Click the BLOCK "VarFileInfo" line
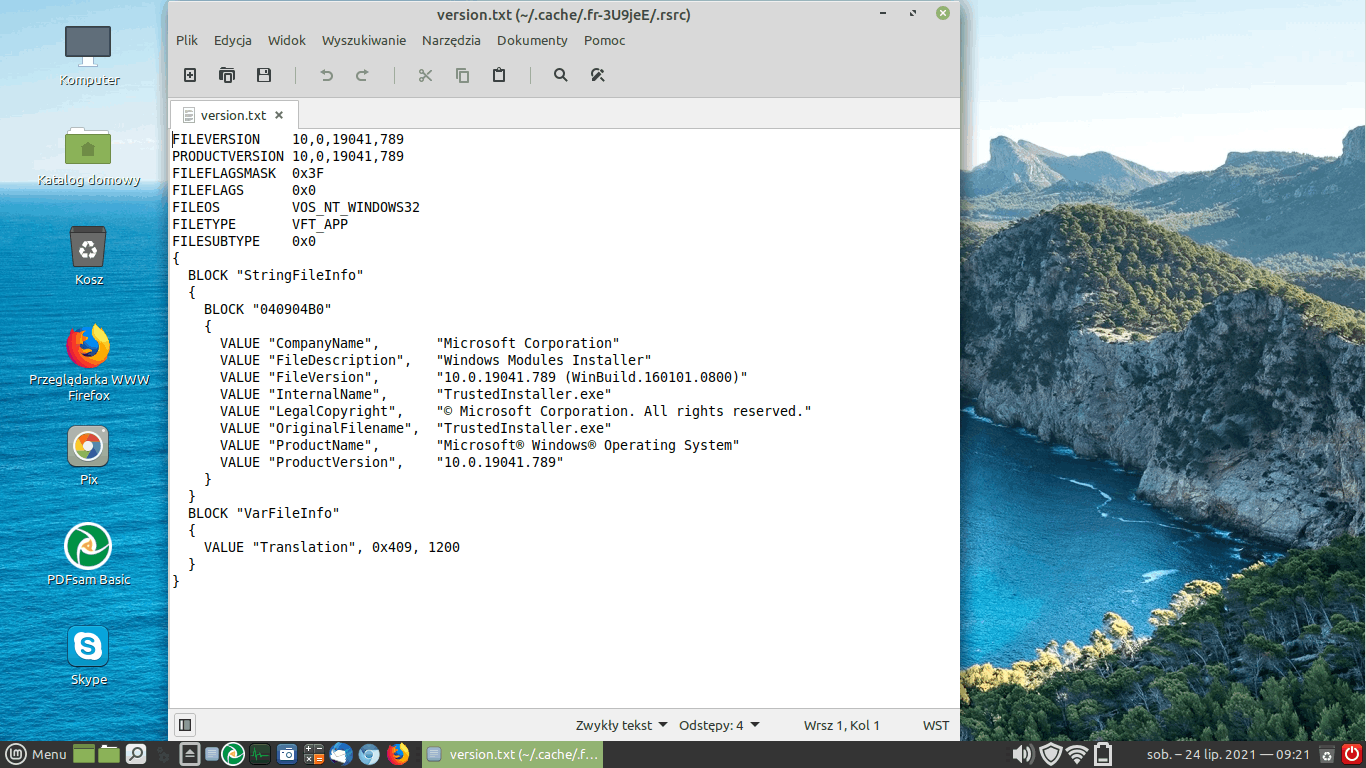 pos(264,513)
